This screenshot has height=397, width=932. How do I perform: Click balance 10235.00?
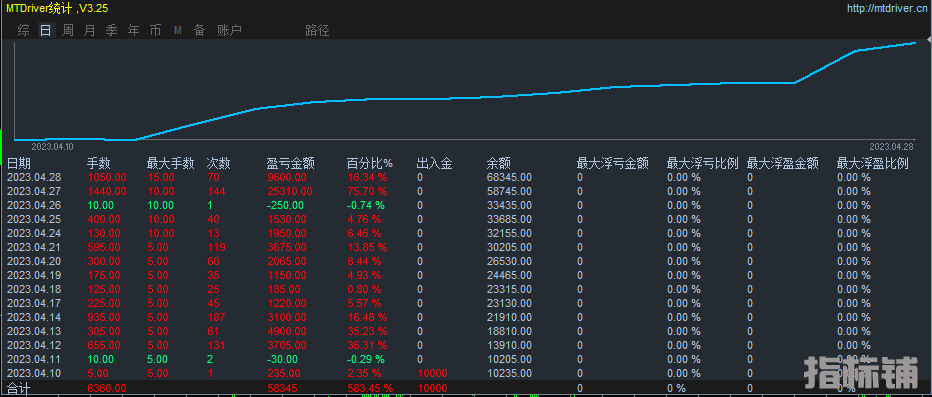[x=509, y=373]
